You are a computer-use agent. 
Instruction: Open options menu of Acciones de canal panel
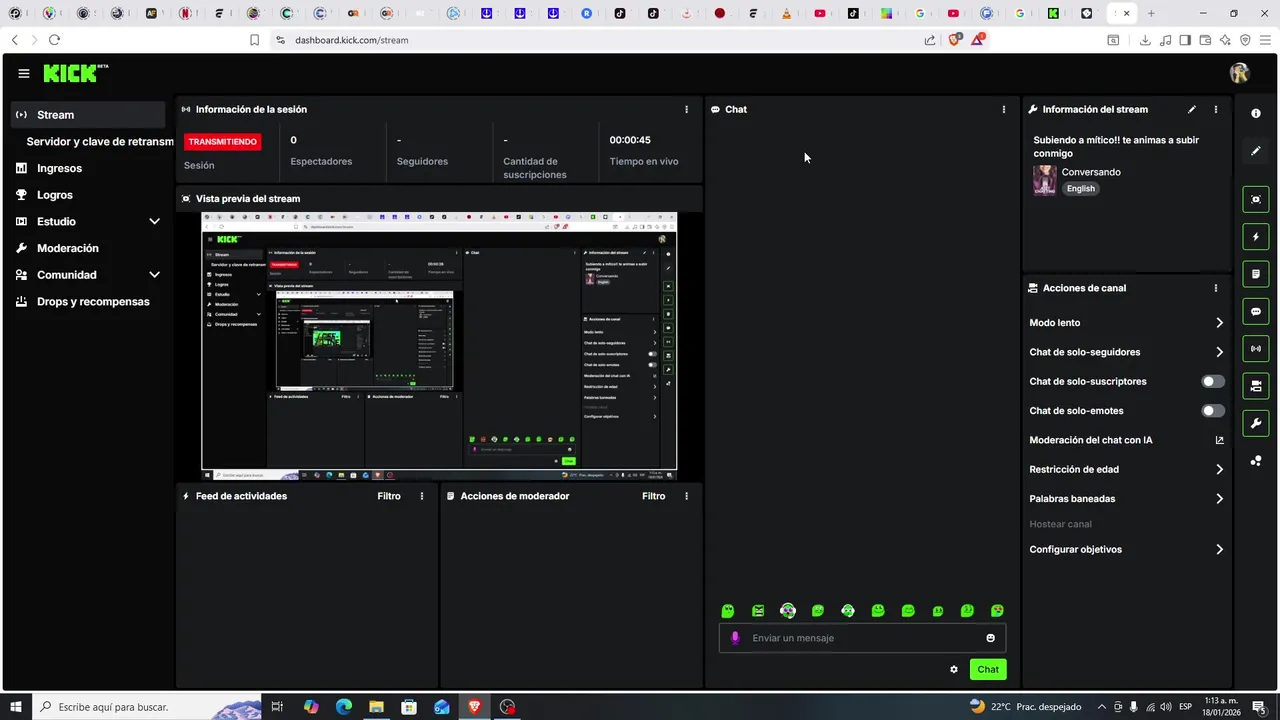point(1216,288)
